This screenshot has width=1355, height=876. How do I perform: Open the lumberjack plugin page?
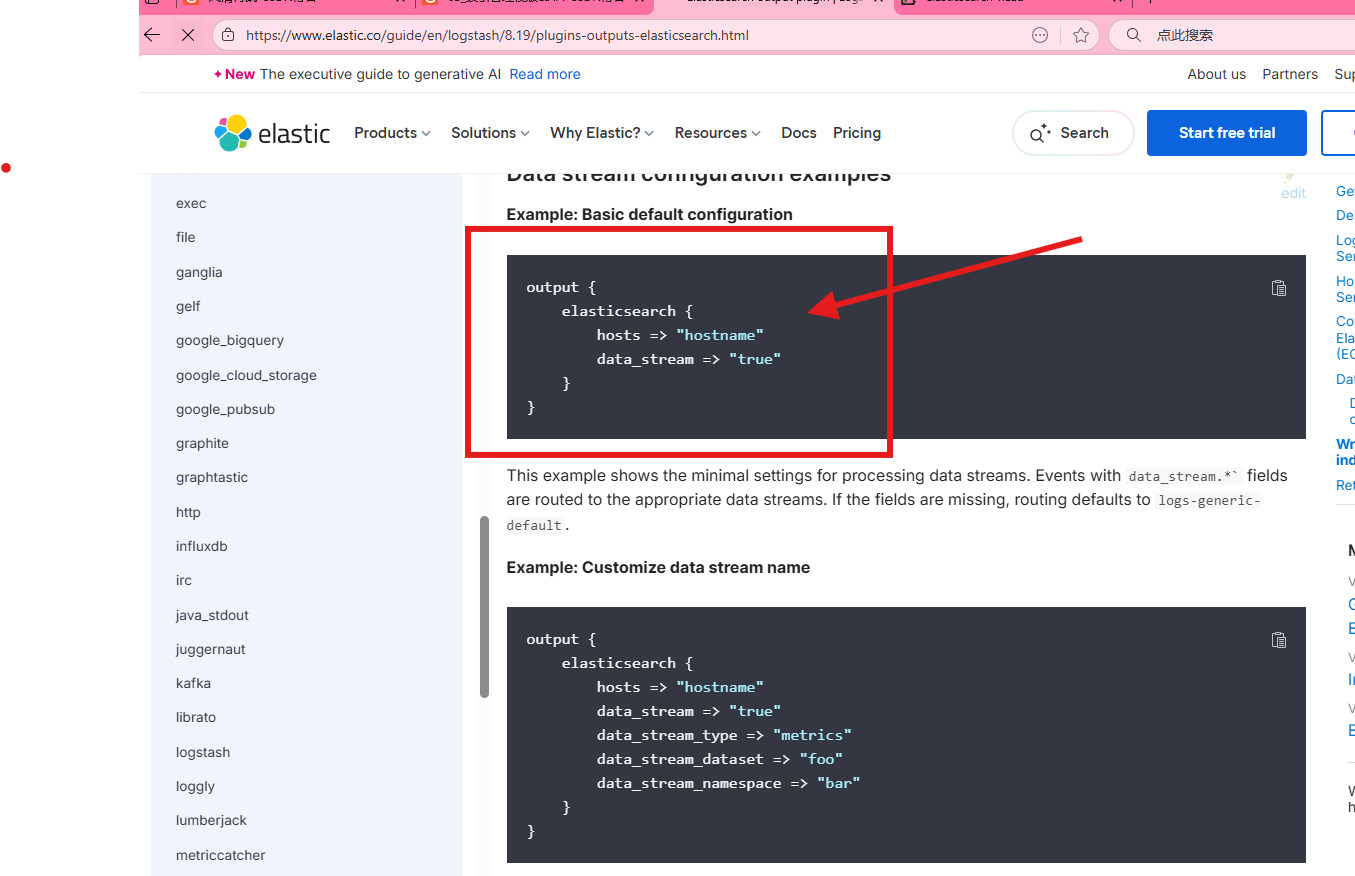(211, 820)
